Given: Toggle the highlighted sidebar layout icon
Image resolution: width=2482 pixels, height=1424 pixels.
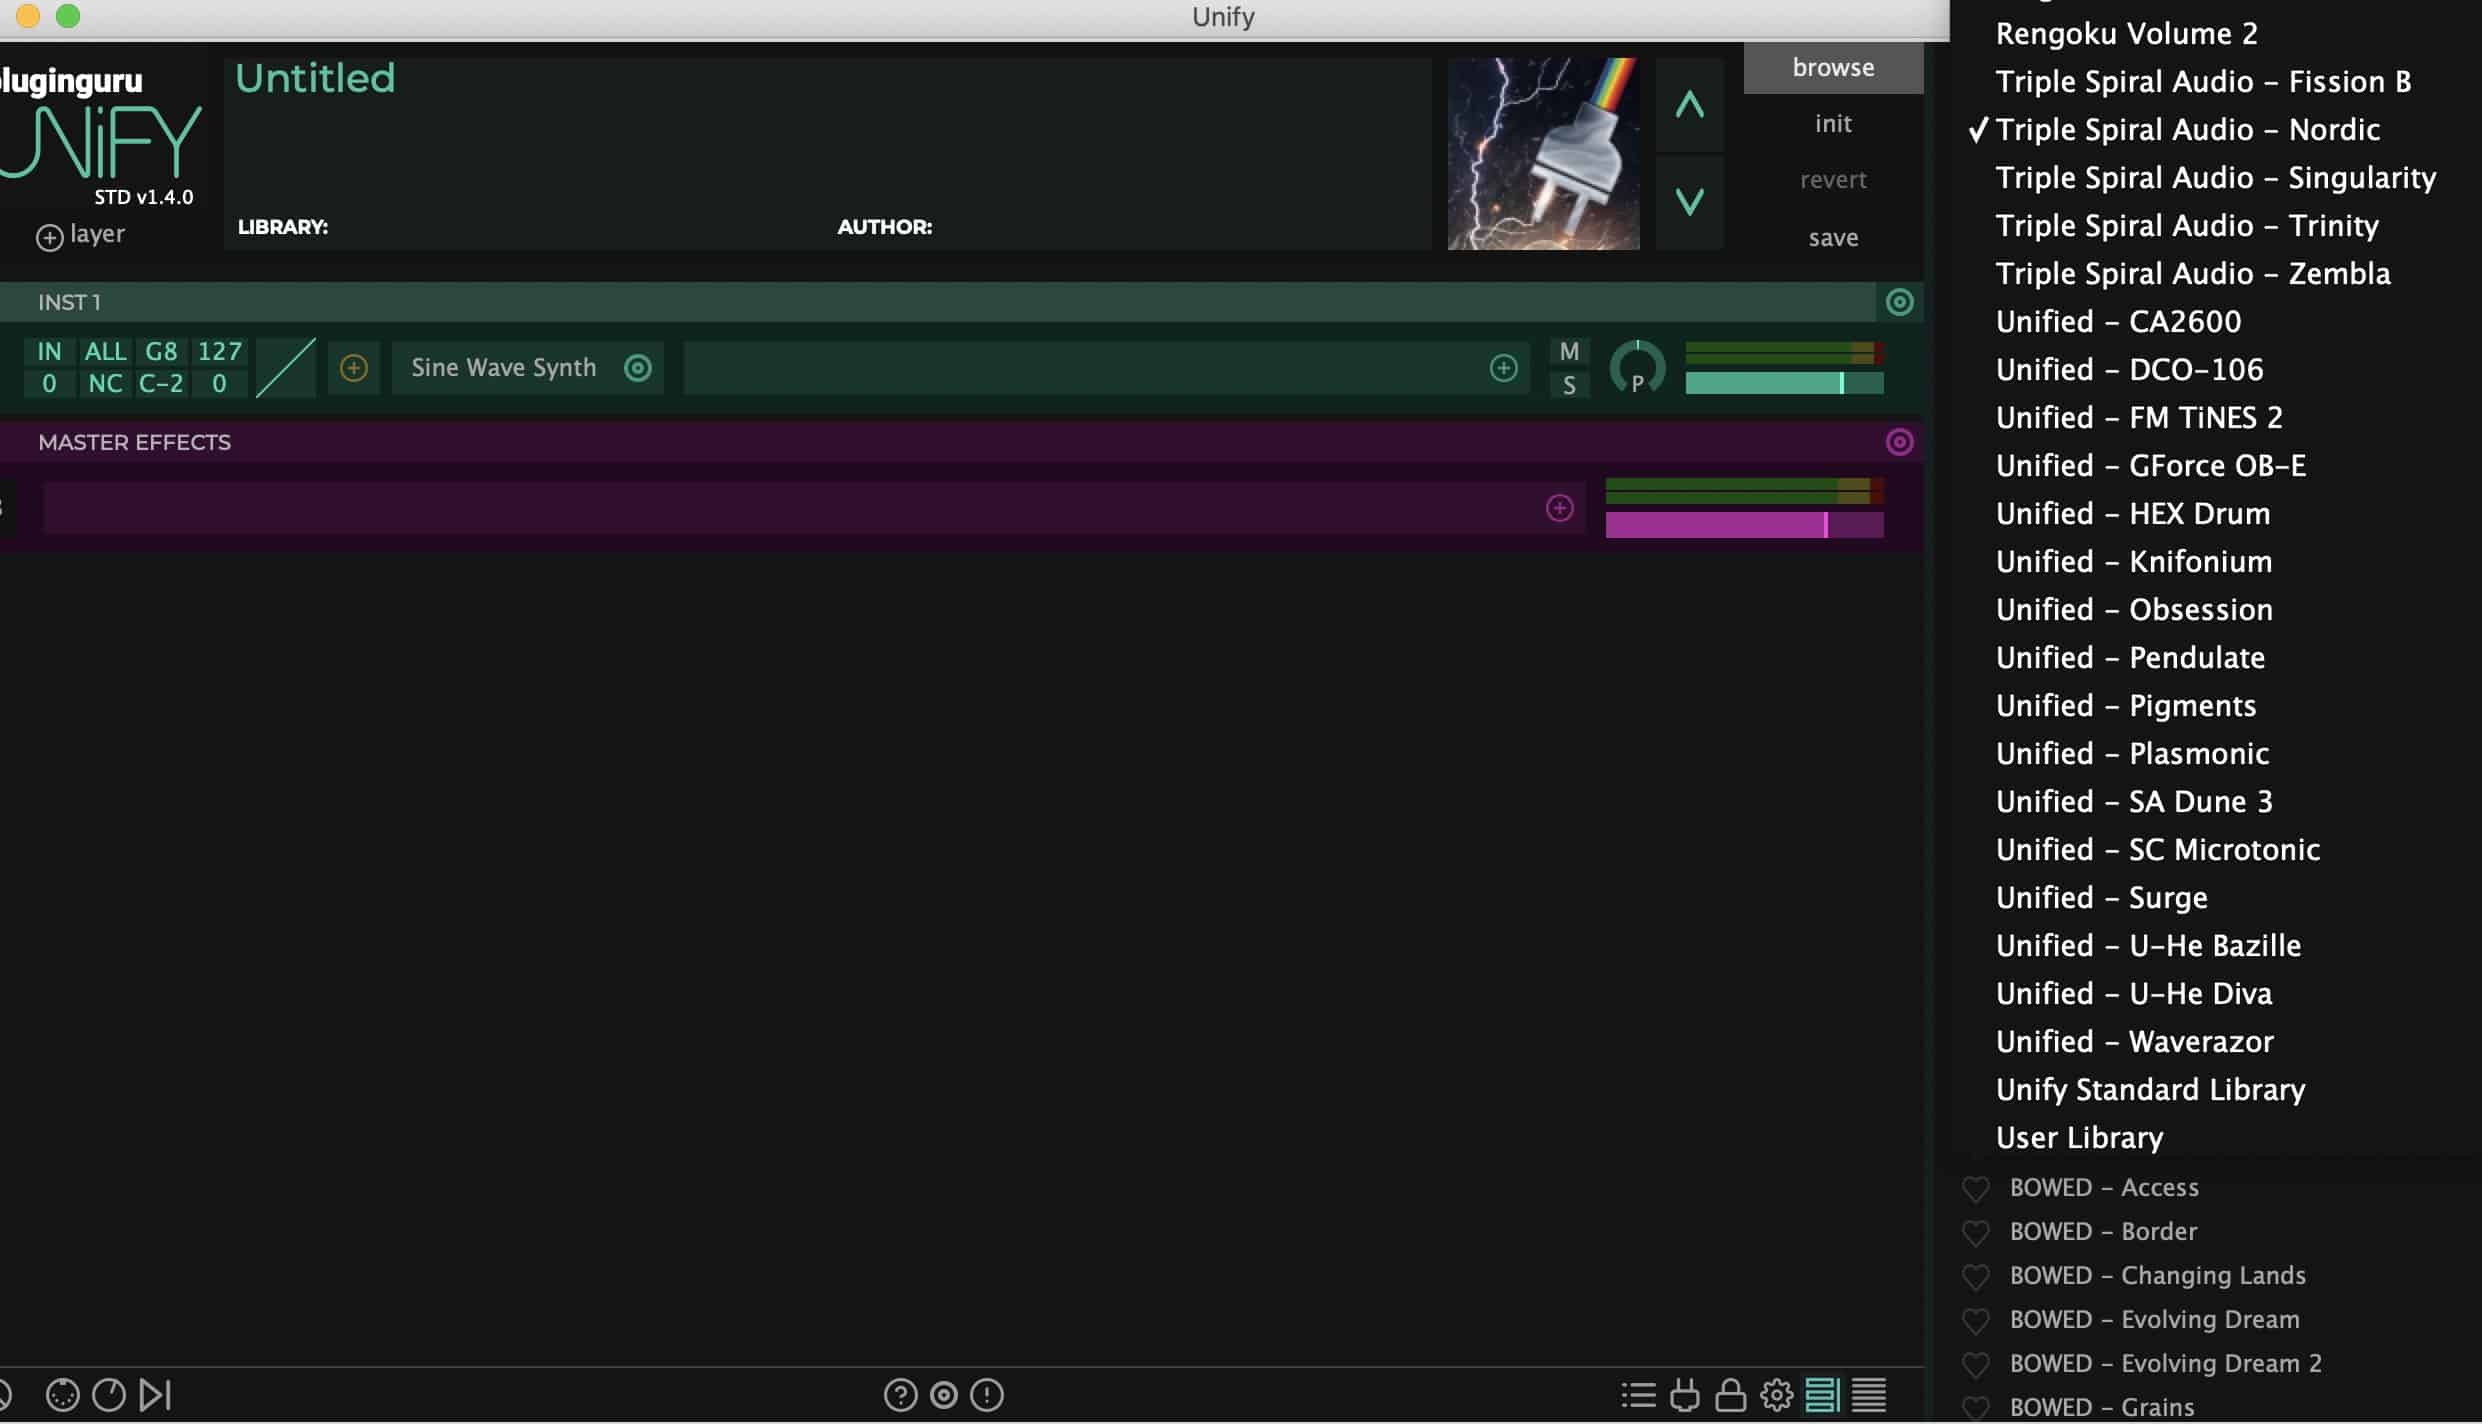Looking at the screenshot, I should [1822, 1394].
